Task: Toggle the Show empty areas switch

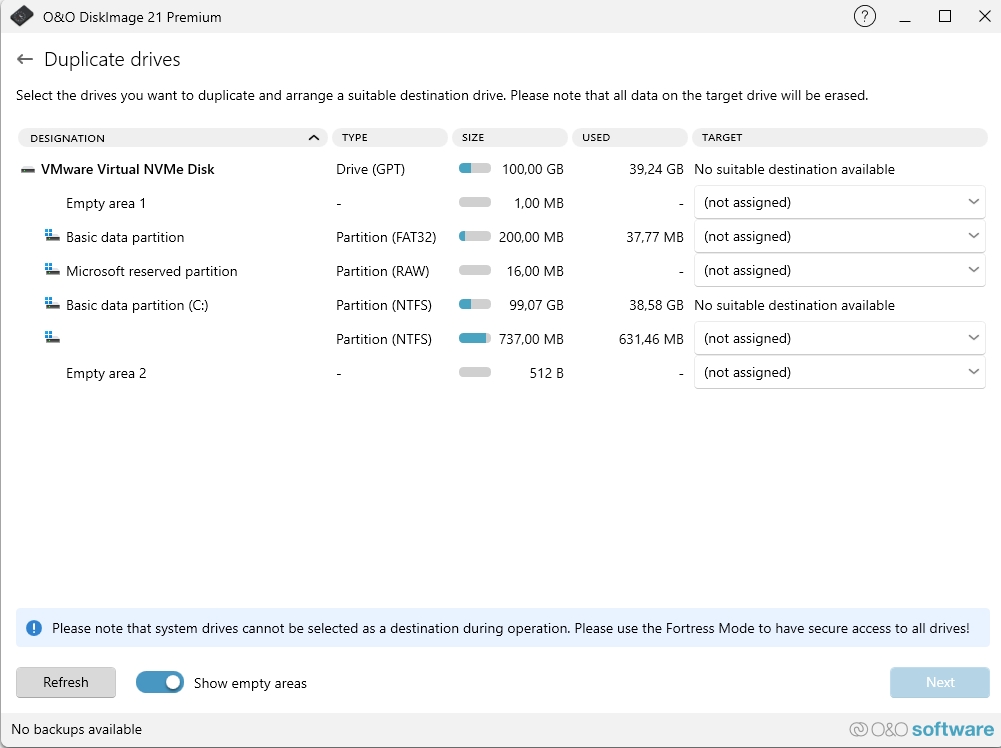Action: pyautogui.click(x=160, y=683)
